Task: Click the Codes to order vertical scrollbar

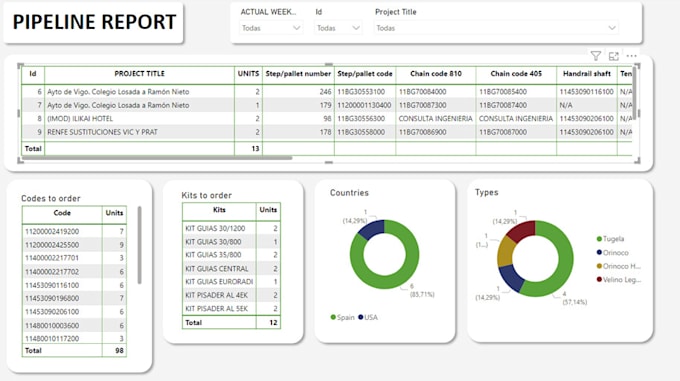Action: tap(139, 245)
